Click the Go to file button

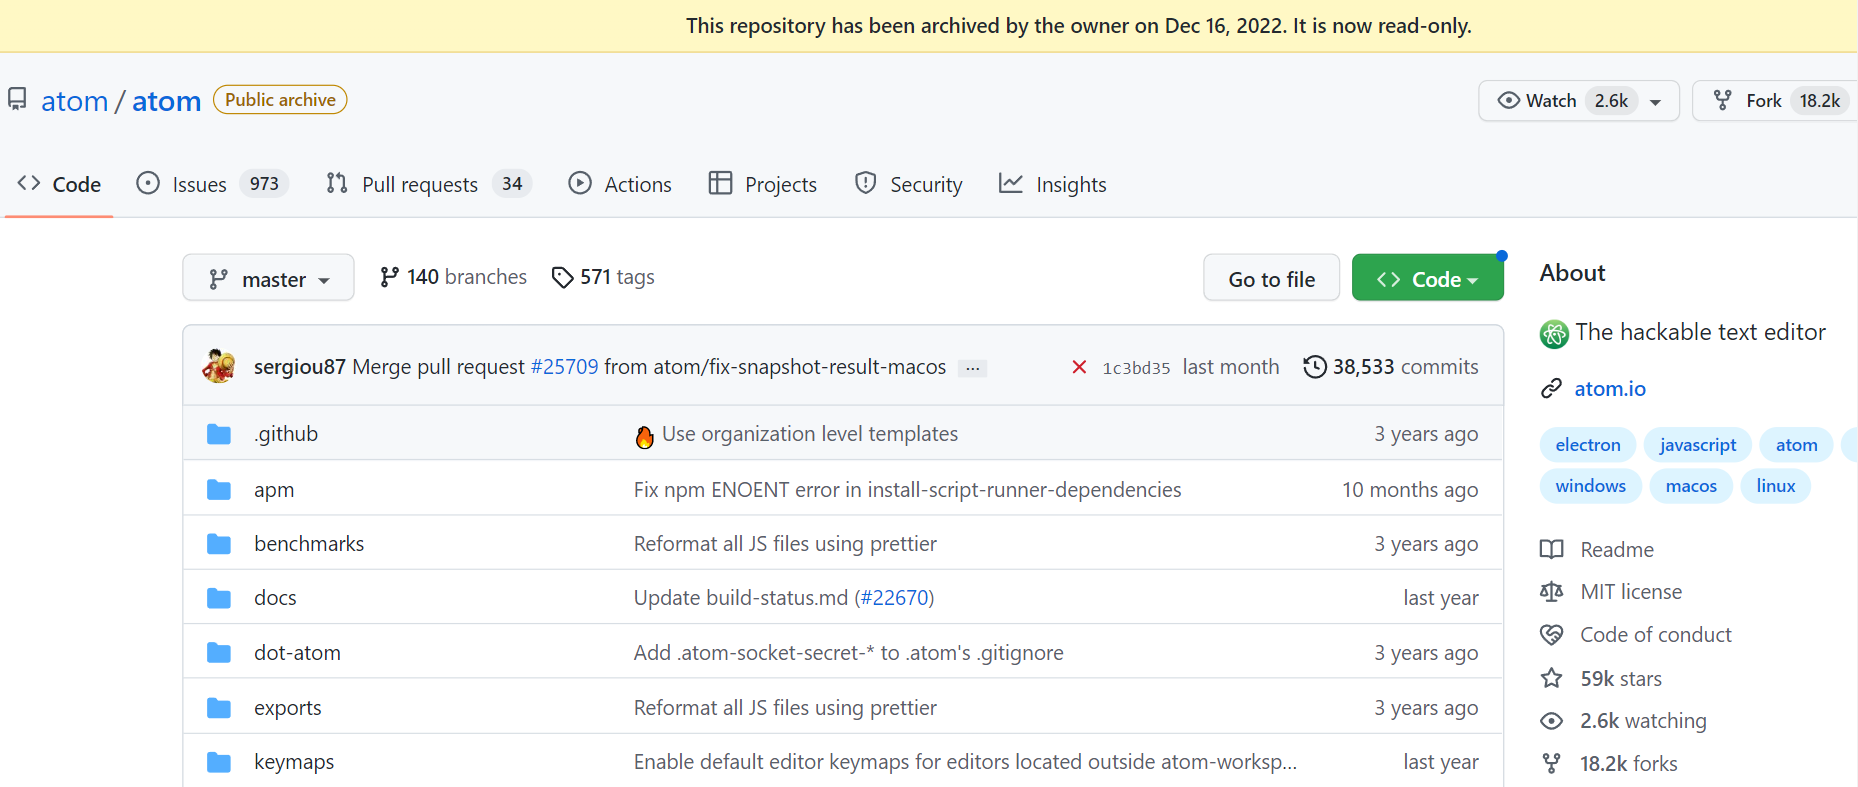pyautogui.click(x=1271, y=279)
